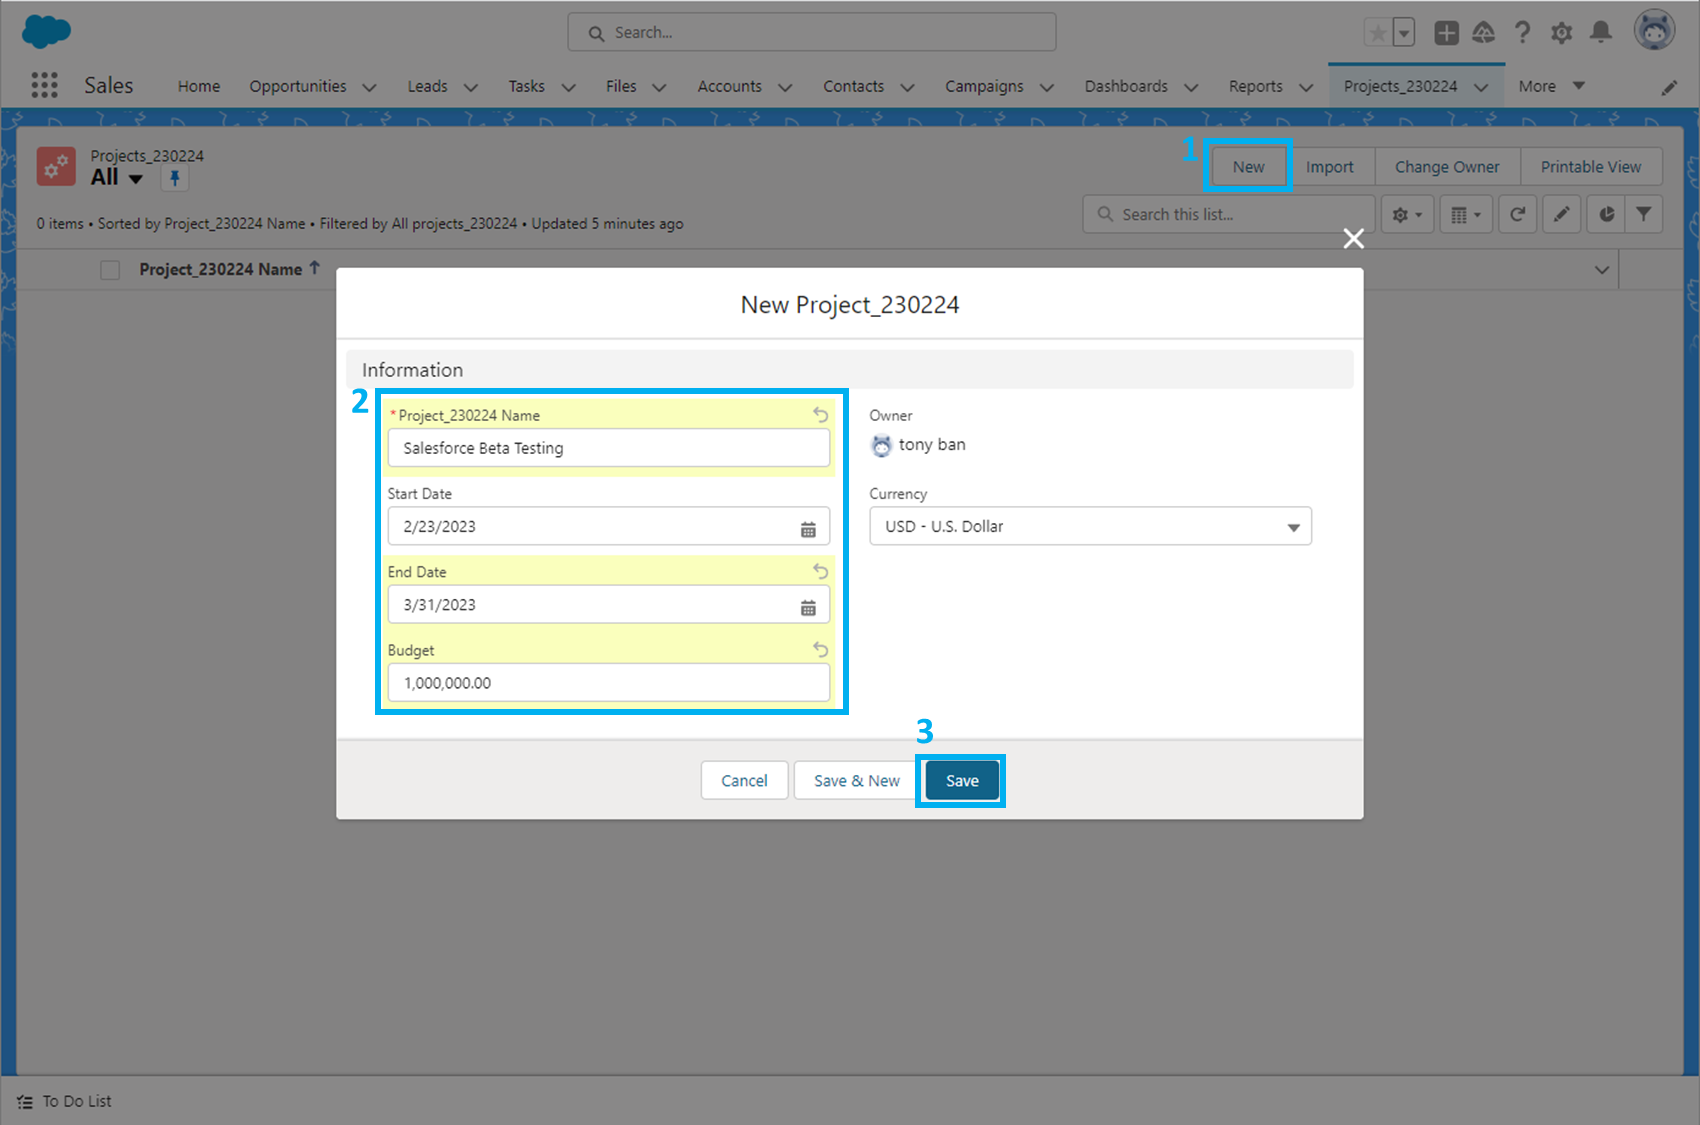Focus the End Date field

pyautogui.click(x=609, y=604)
